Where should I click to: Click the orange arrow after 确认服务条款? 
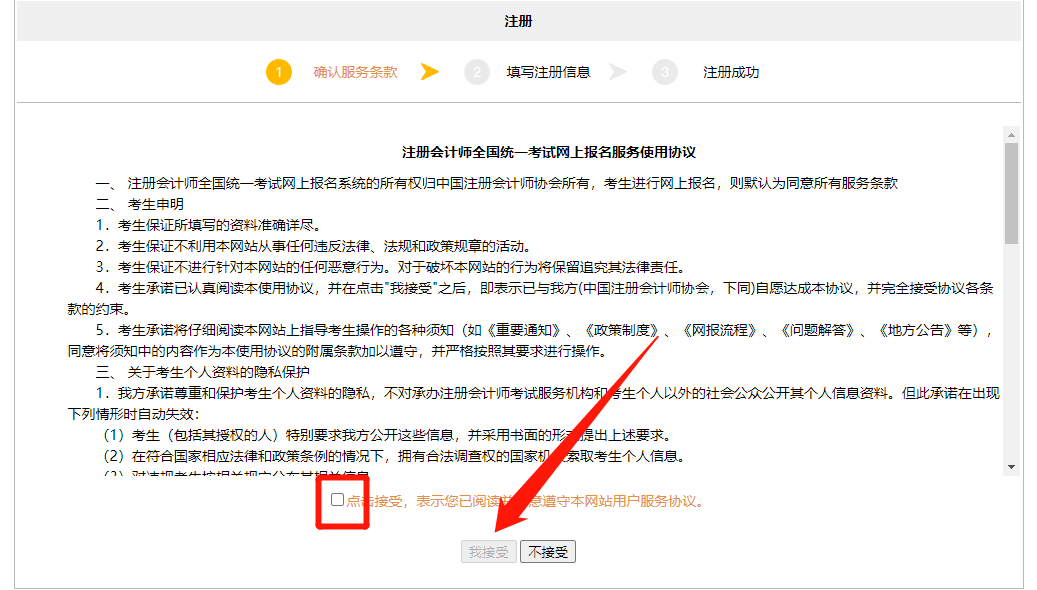430,72
